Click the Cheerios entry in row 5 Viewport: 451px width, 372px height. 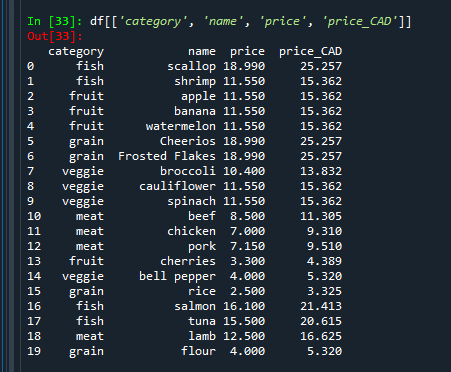[188, 141]
